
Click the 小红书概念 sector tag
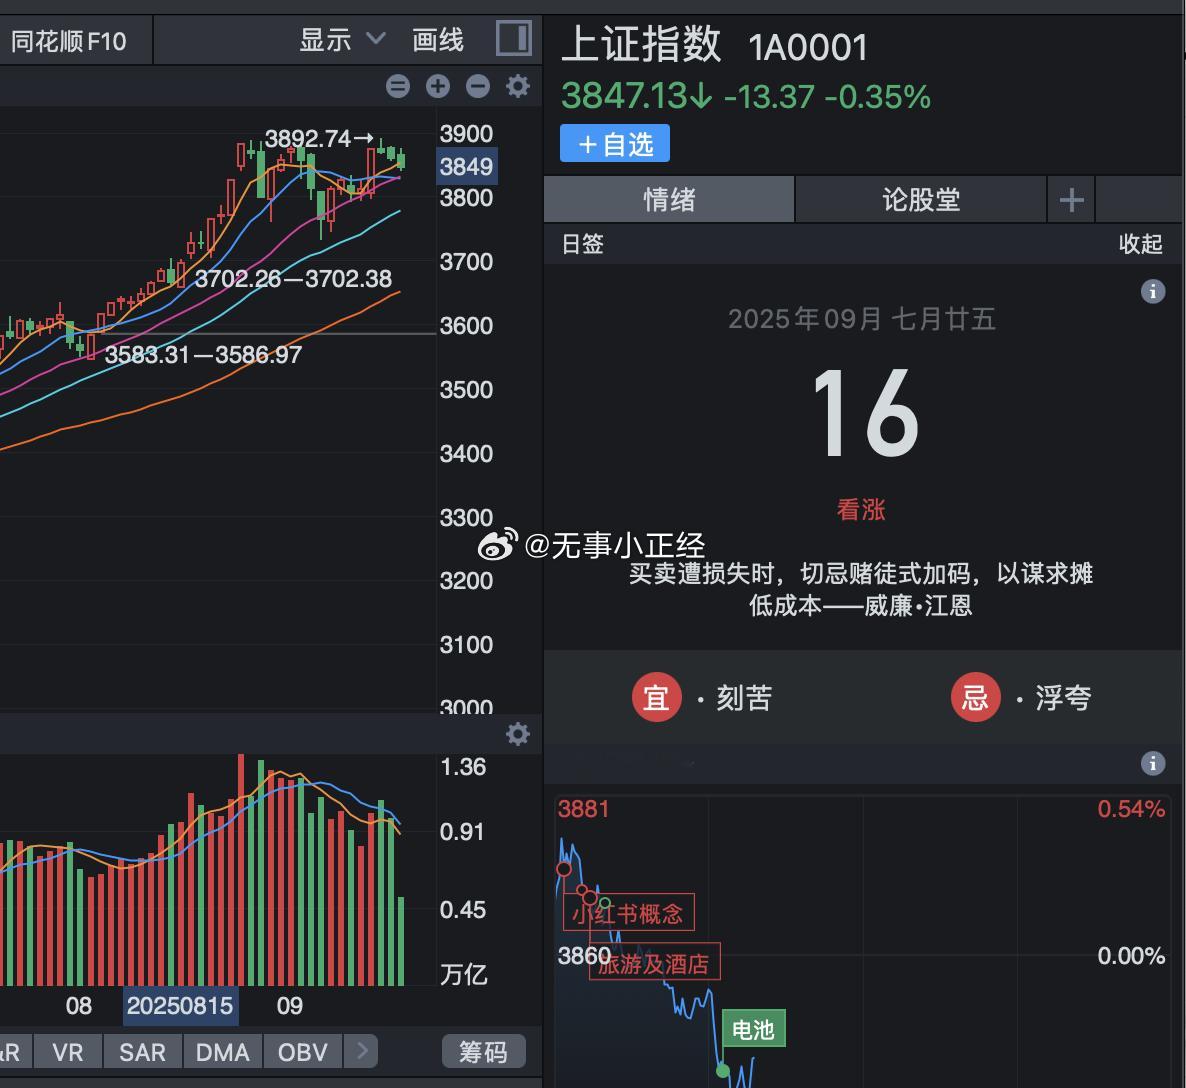629,913
